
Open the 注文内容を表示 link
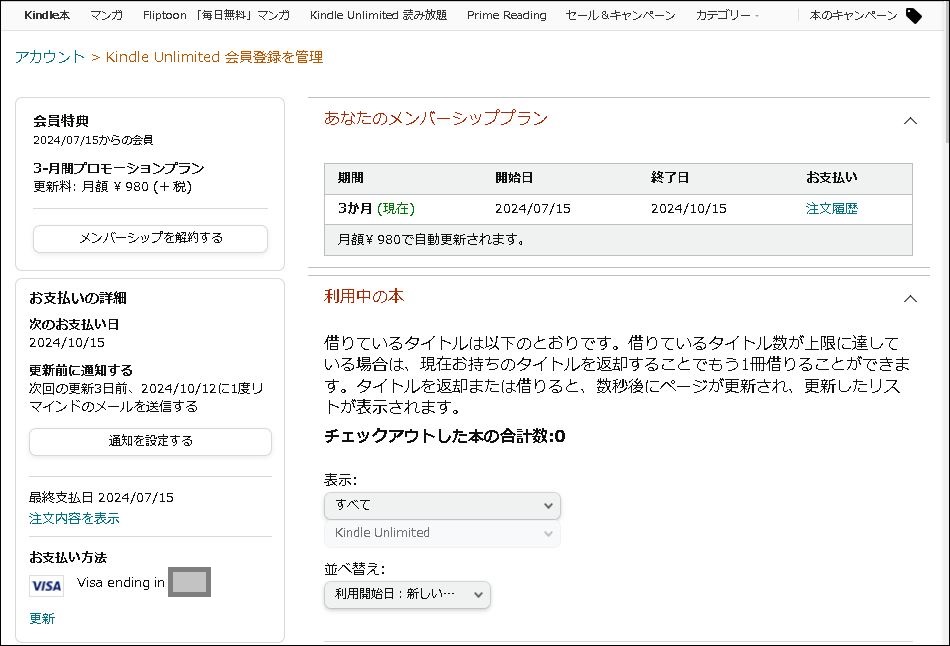pyautogui.click(x=74, y=519)
